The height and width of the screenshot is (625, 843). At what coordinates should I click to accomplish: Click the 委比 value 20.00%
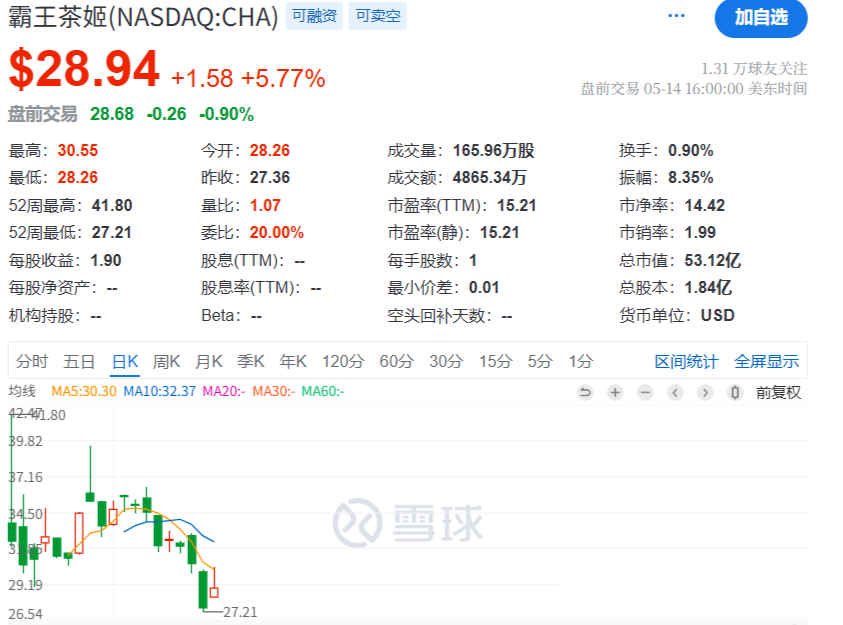[277, 232]
